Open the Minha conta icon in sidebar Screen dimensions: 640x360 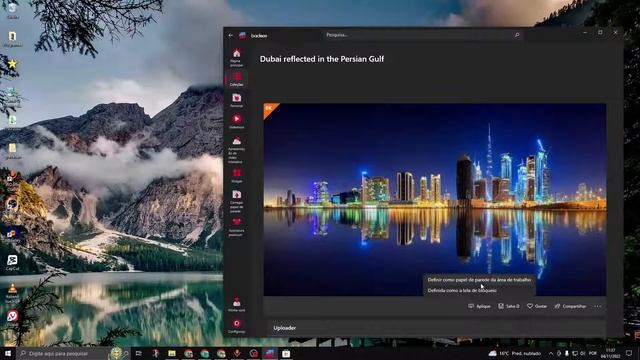(236, 304)
